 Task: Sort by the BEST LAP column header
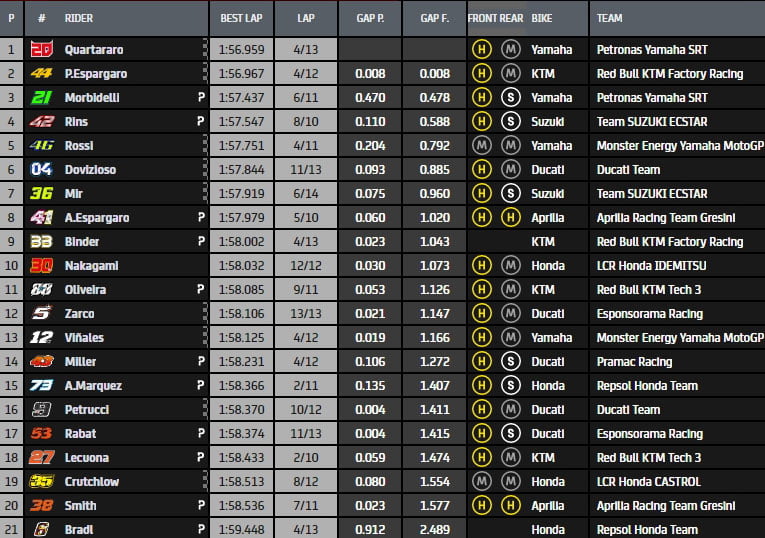239,18
